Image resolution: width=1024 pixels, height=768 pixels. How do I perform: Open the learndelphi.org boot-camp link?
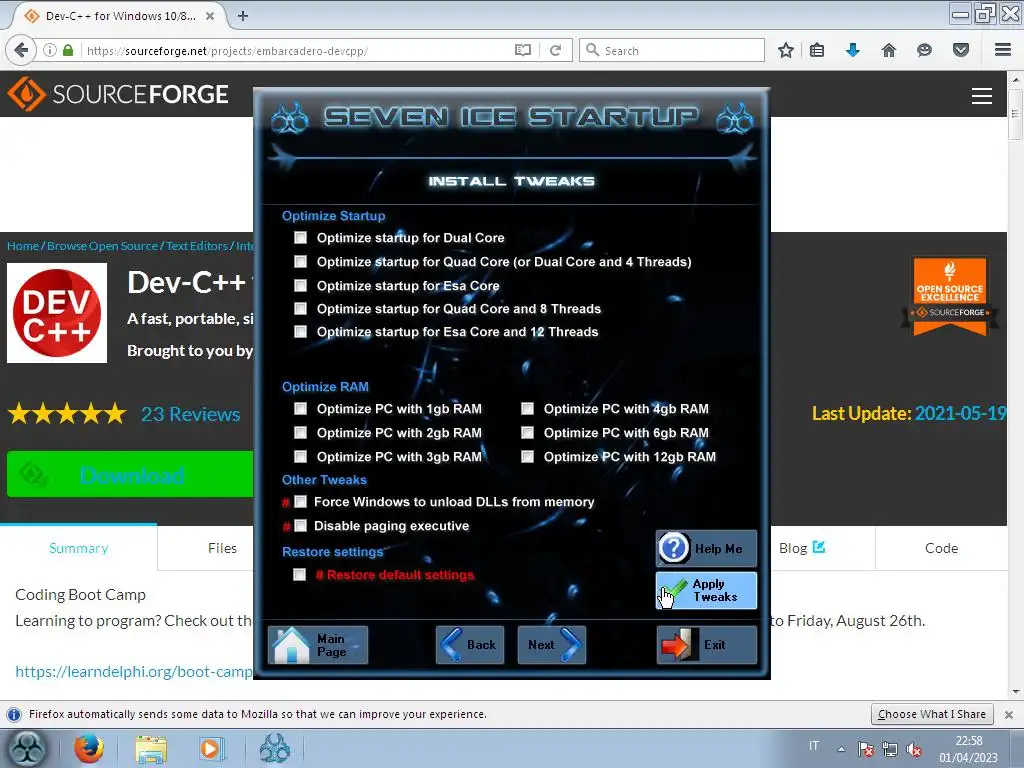(133, 671)
